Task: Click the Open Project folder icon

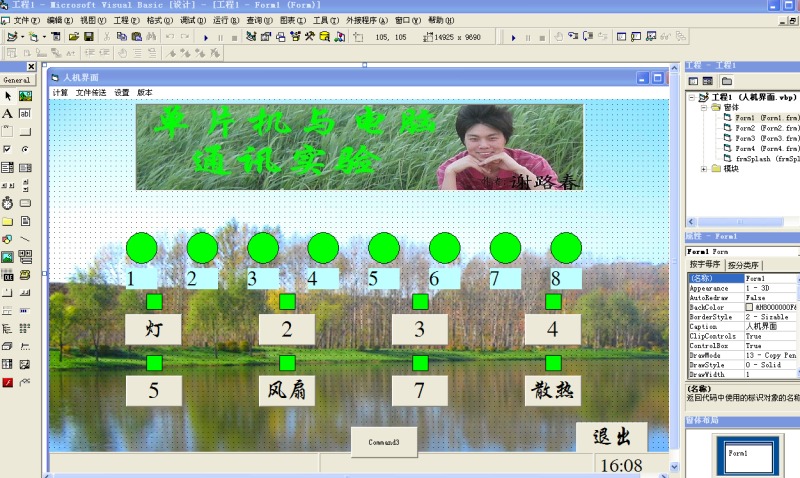Action: pyautogui.click(x=73, y=37)
